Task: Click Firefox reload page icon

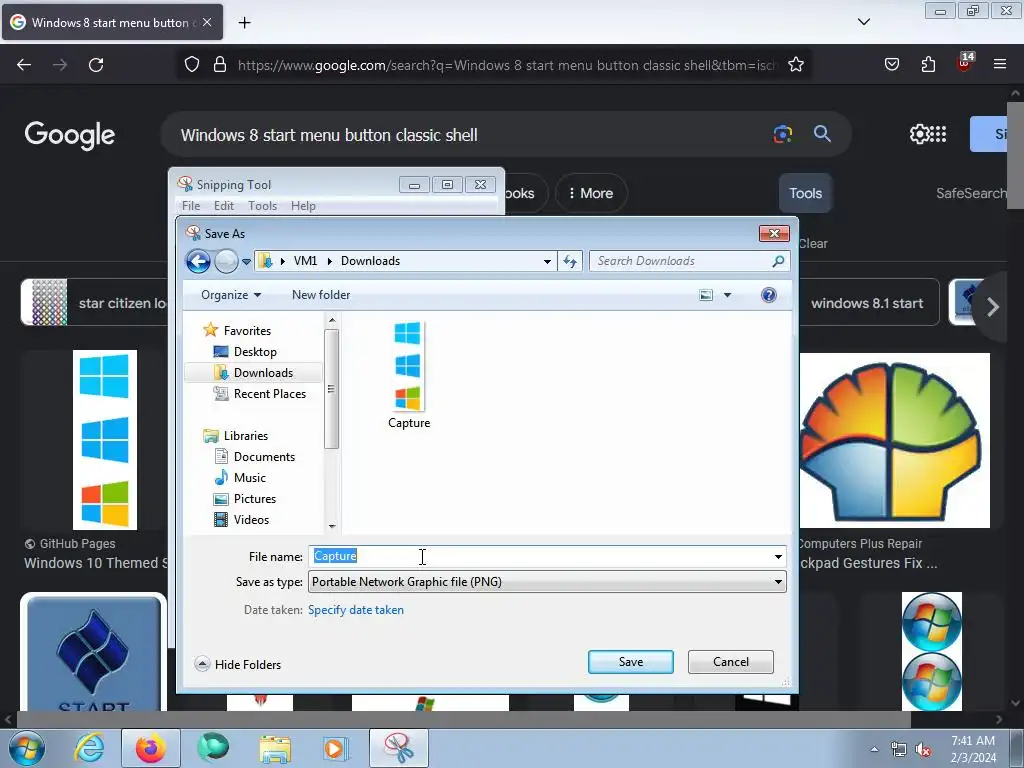Action: (96, 65)
